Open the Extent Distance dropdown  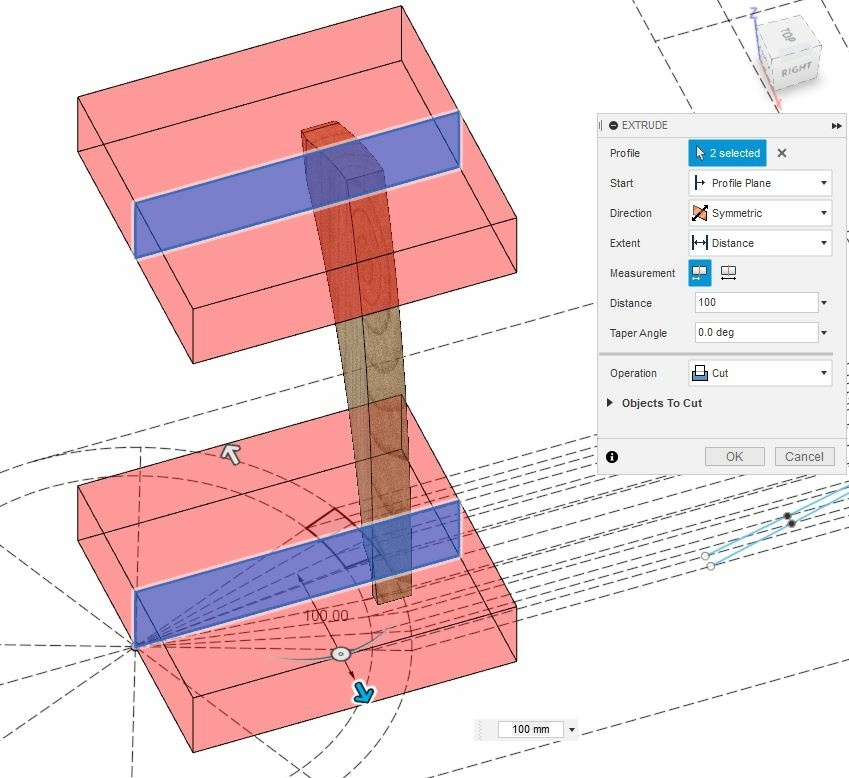click(760, 243)
